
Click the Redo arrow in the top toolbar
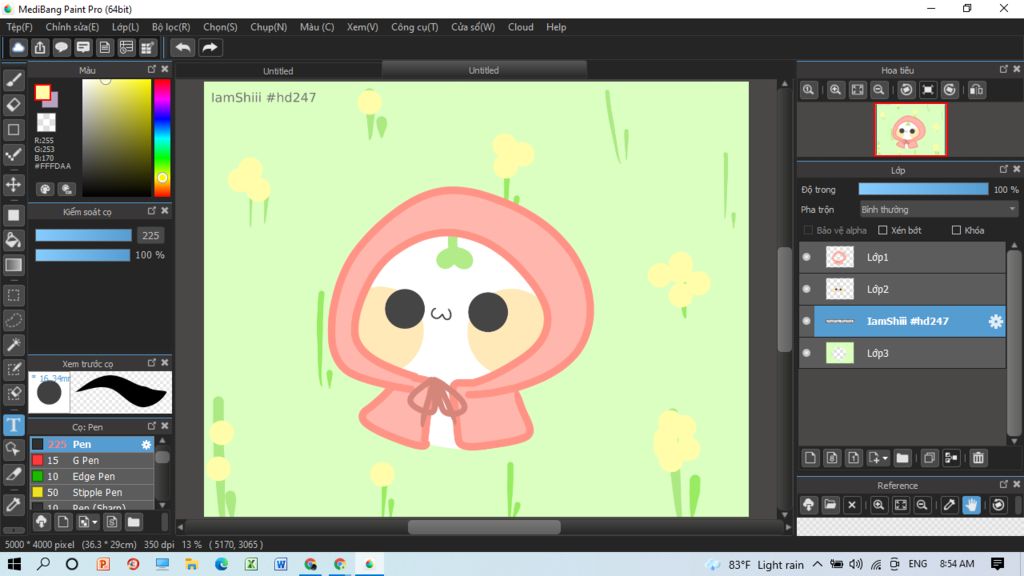(210, 48)
